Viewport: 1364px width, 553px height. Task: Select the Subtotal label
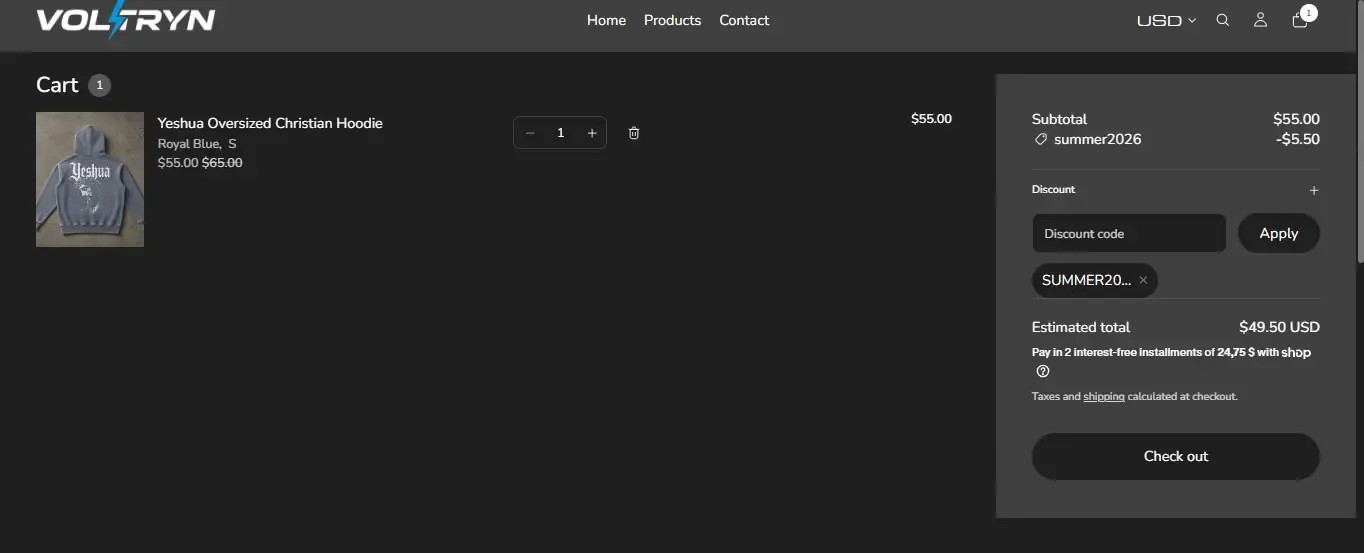(x=1059, y=119)
